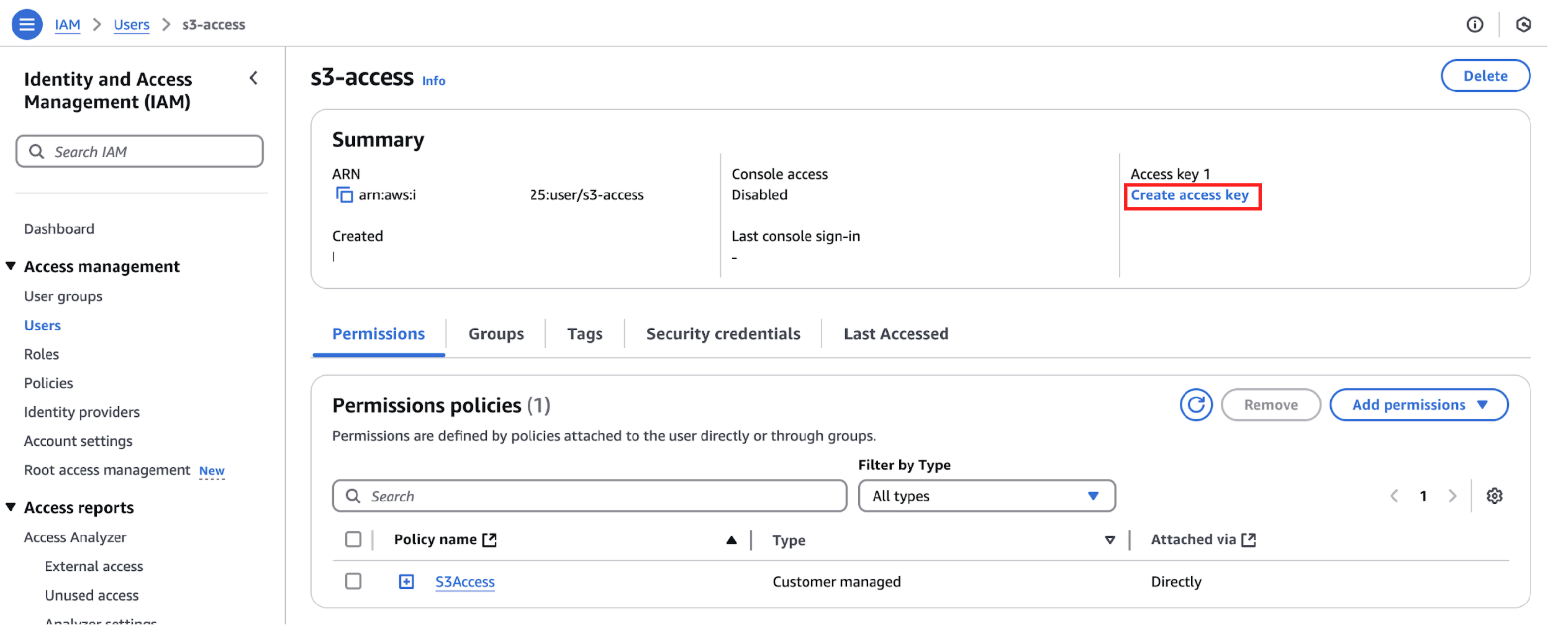Collapse the IAM side navigation panel

pos(254,78)
